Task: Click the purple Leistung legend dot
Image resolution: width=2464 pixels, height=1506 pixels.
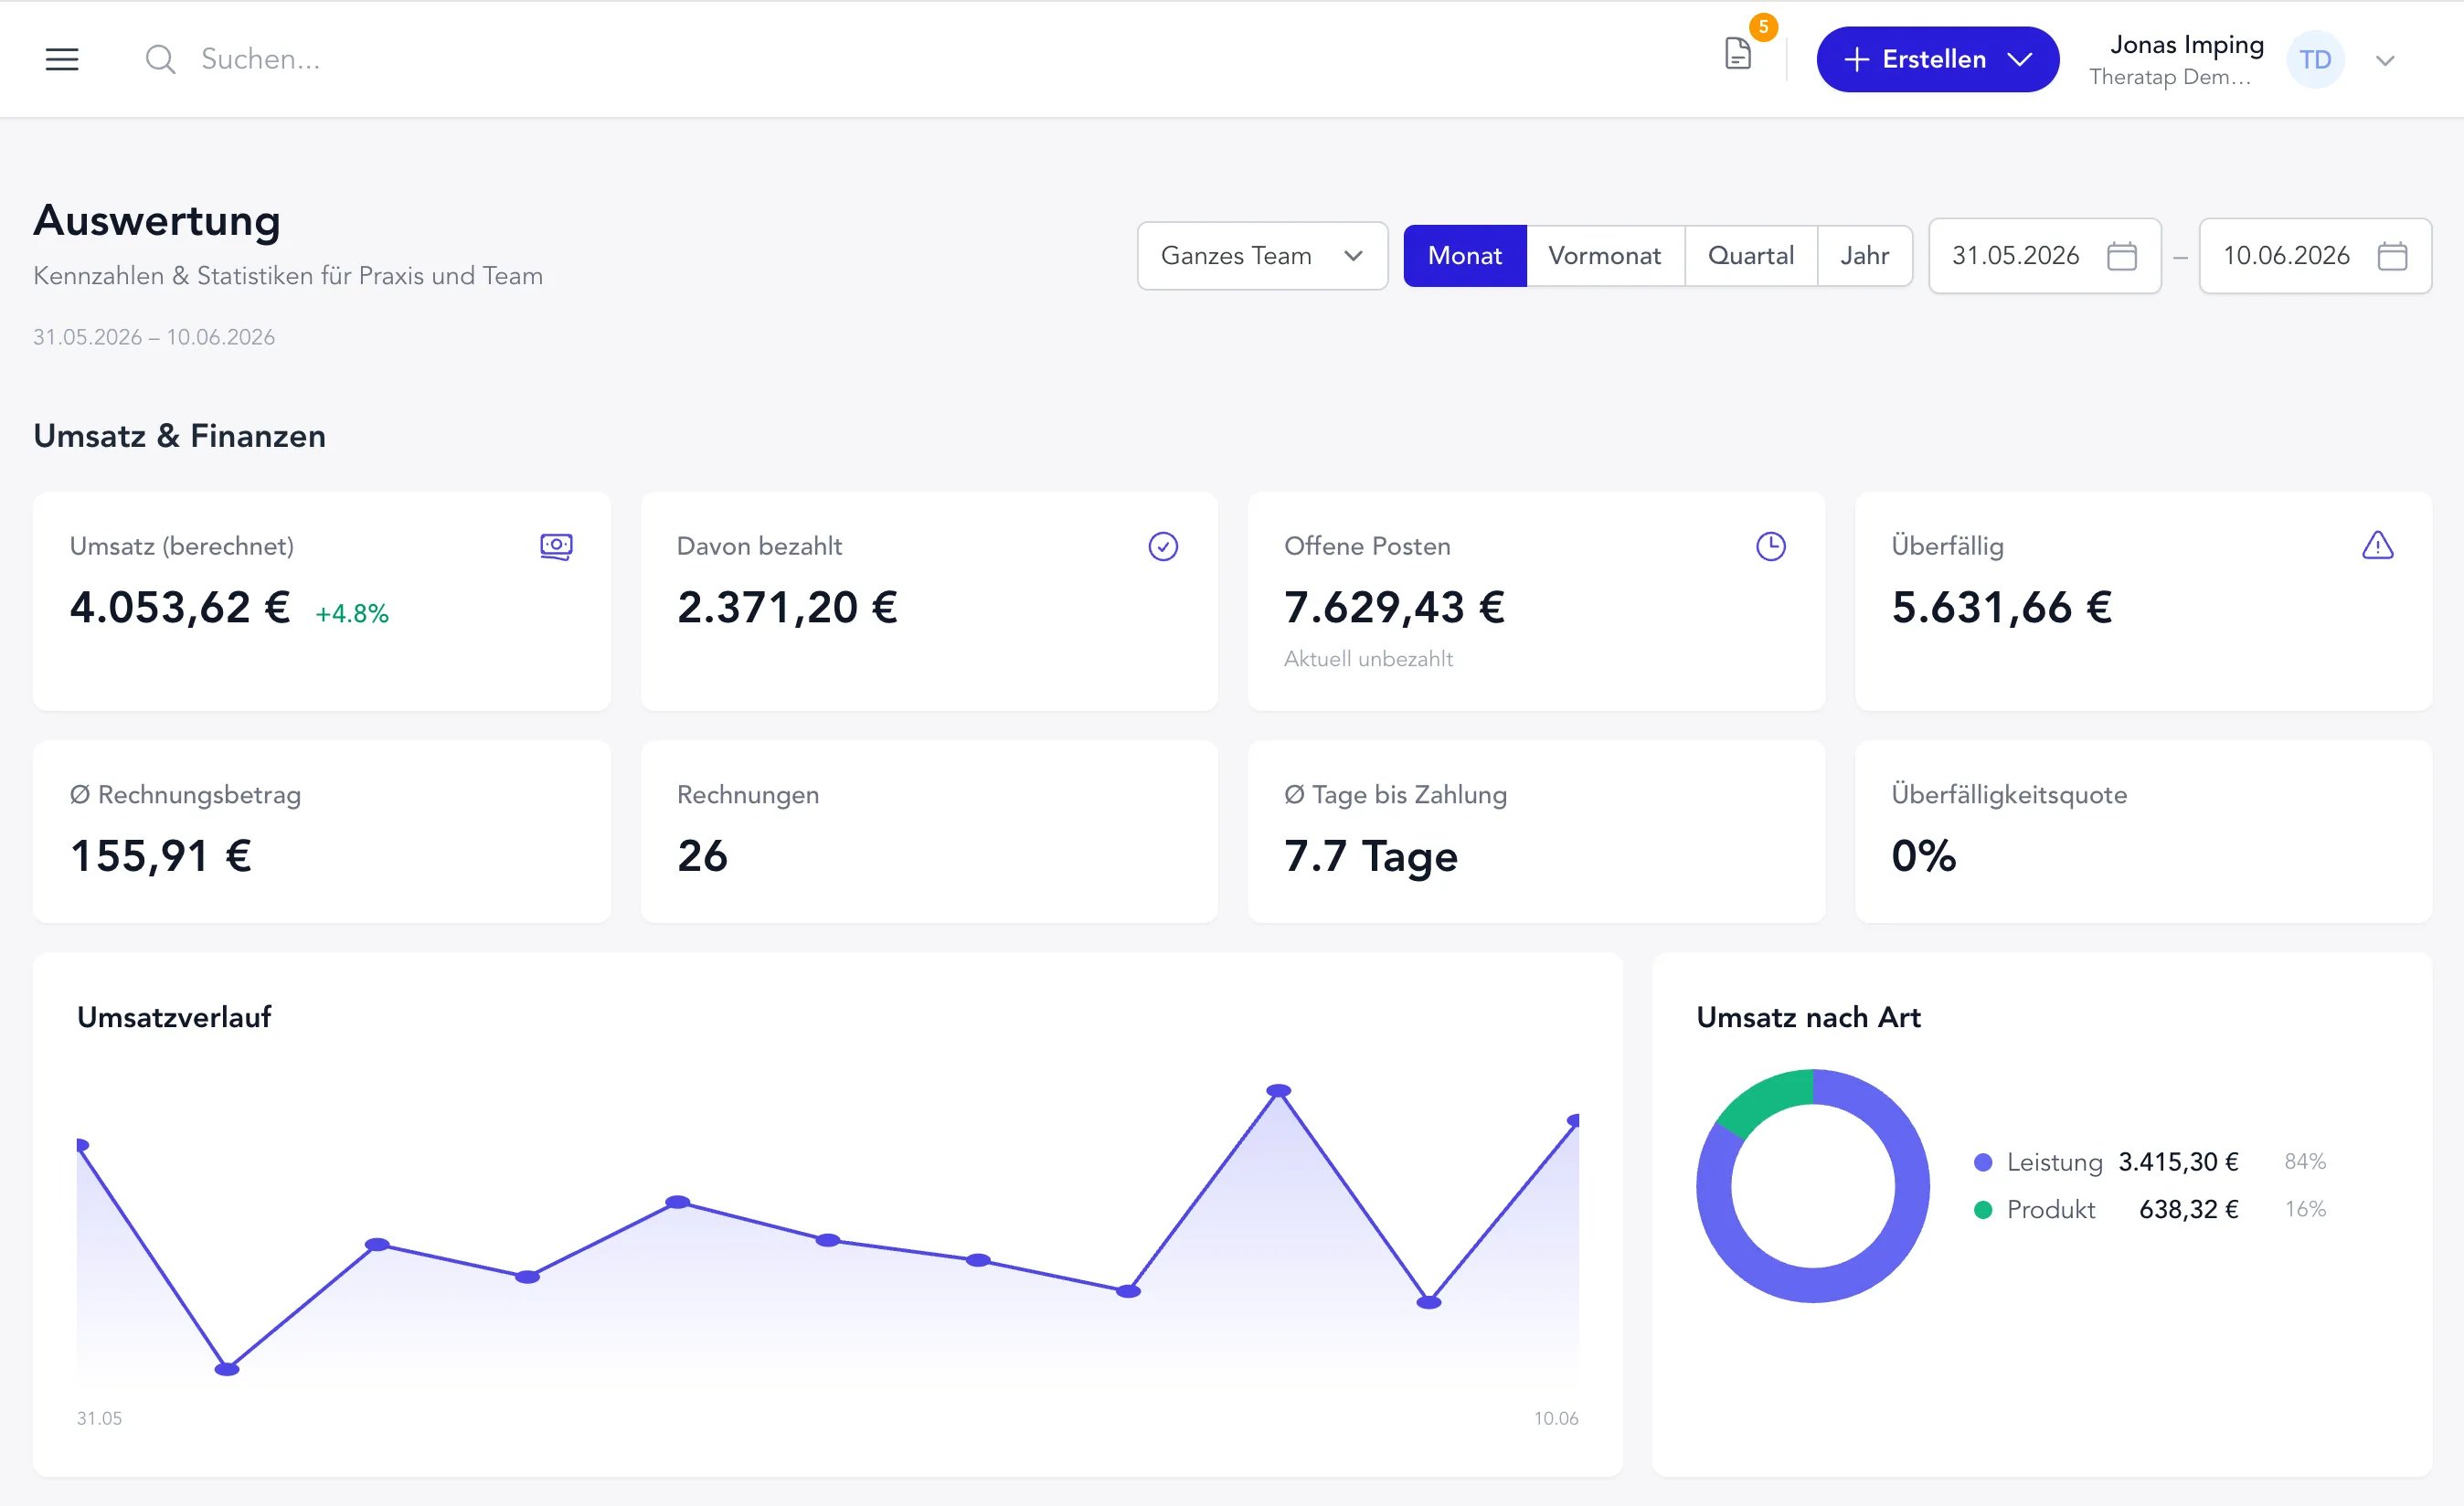Action: (1983, 1162)
